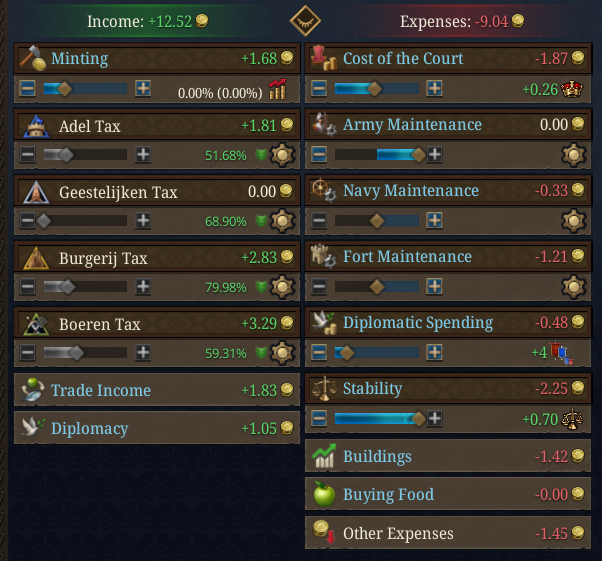
Task: Click the Stability scales icon
Action: tap(573, 419)
